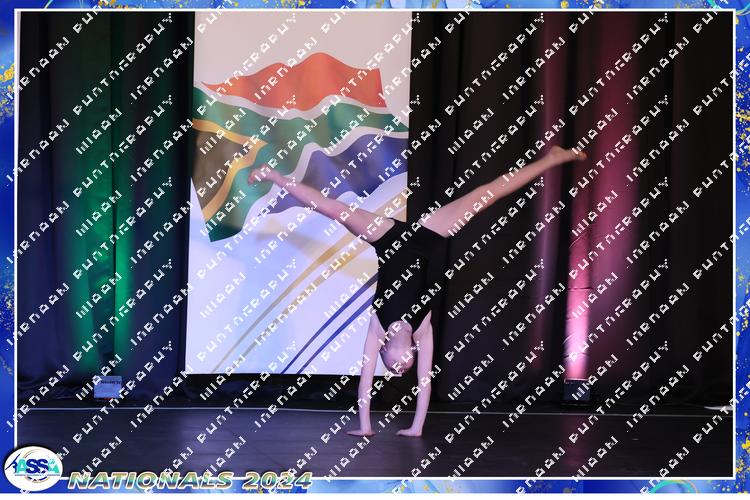Click the gymnast's left foot over banner
The height and width of the screenshot is (500, 750).
coord(264,176)
